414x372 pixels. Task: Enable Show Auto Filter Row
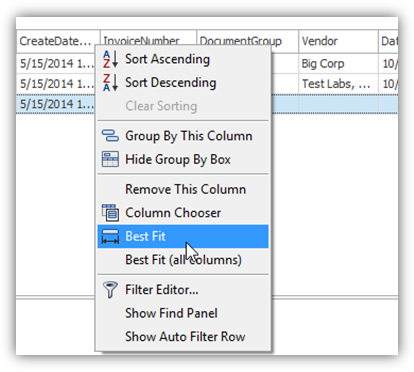tap(183, 337)
